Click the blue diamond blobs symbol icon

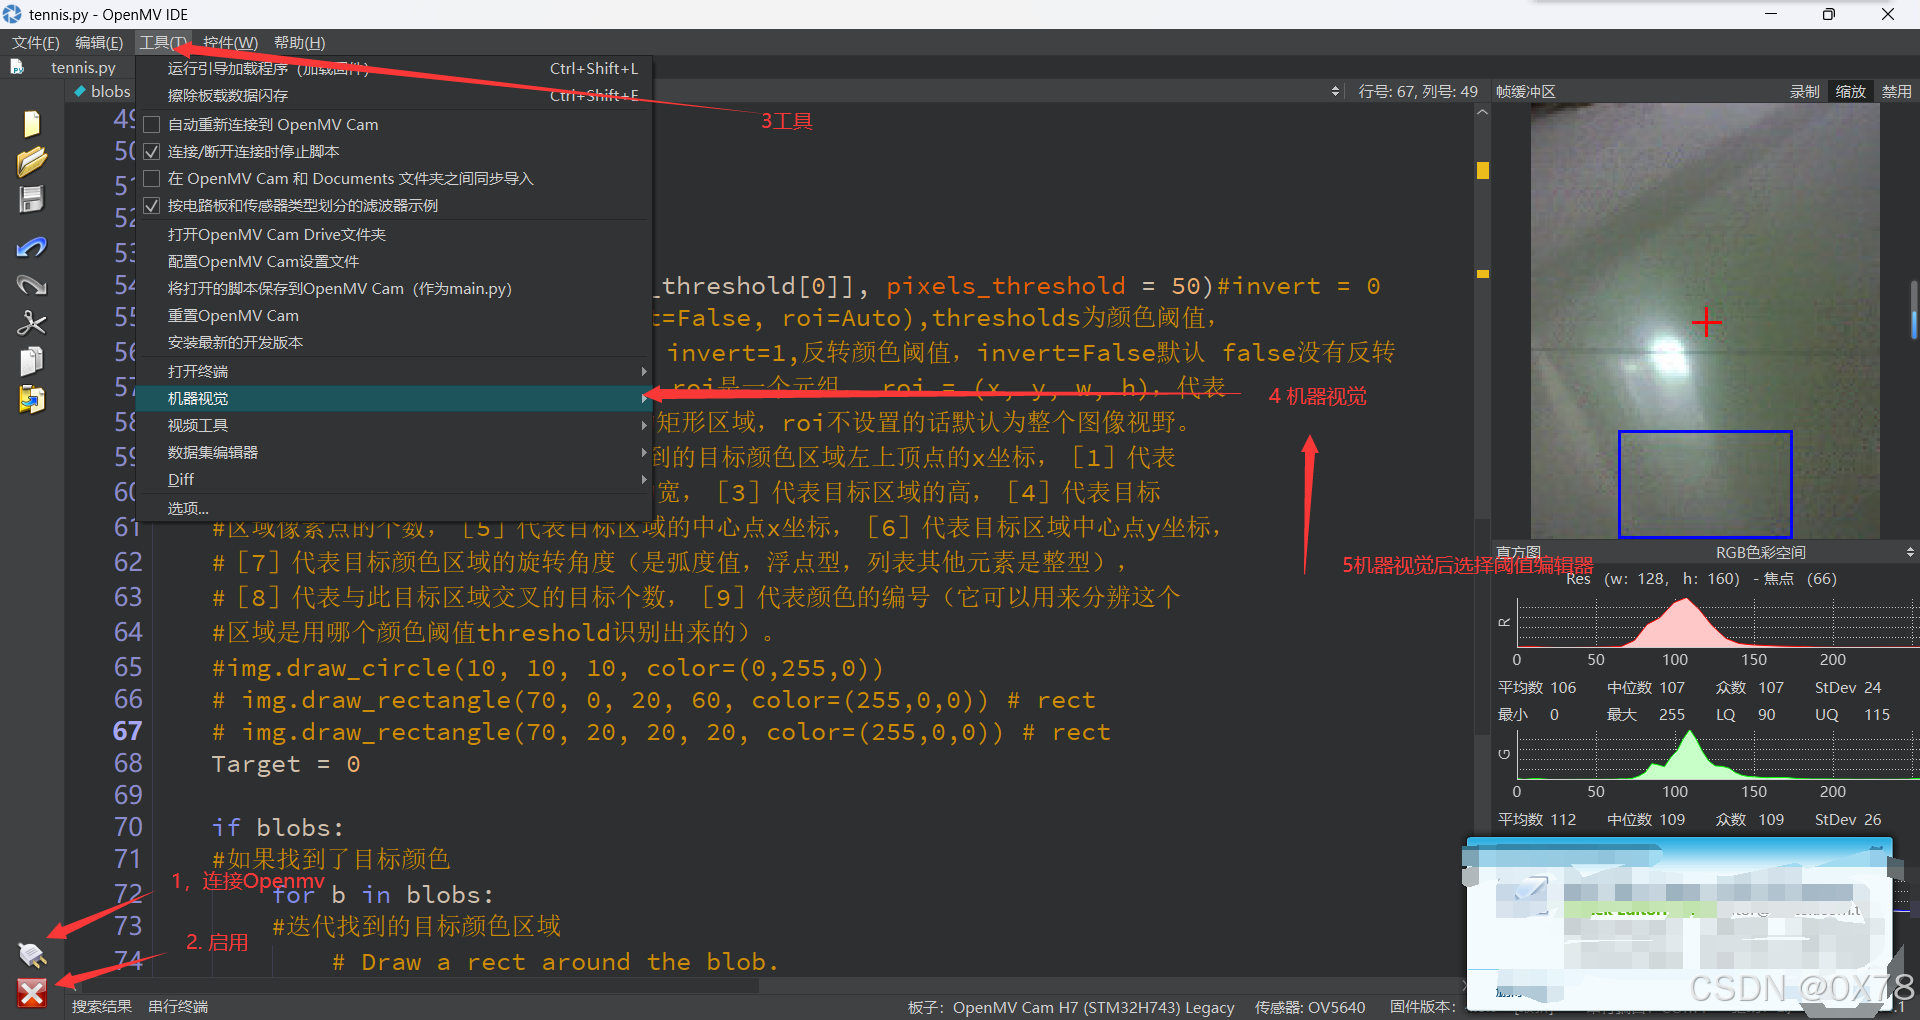[x=80, y=91]
